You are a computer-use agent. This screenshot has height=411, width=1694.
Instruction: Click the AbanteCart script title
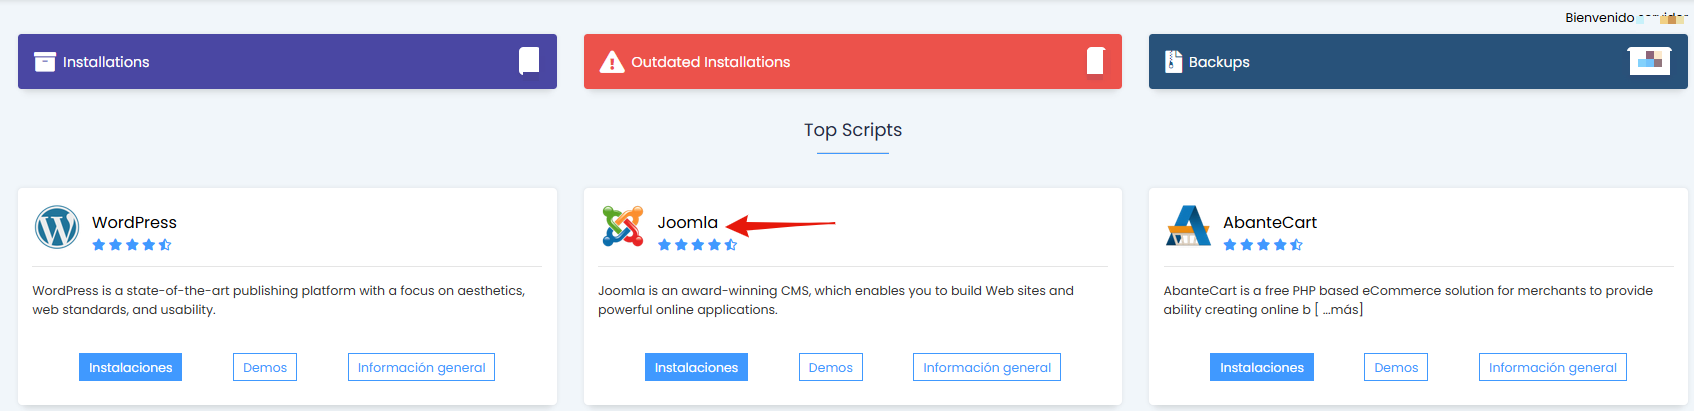[1270, 222]
